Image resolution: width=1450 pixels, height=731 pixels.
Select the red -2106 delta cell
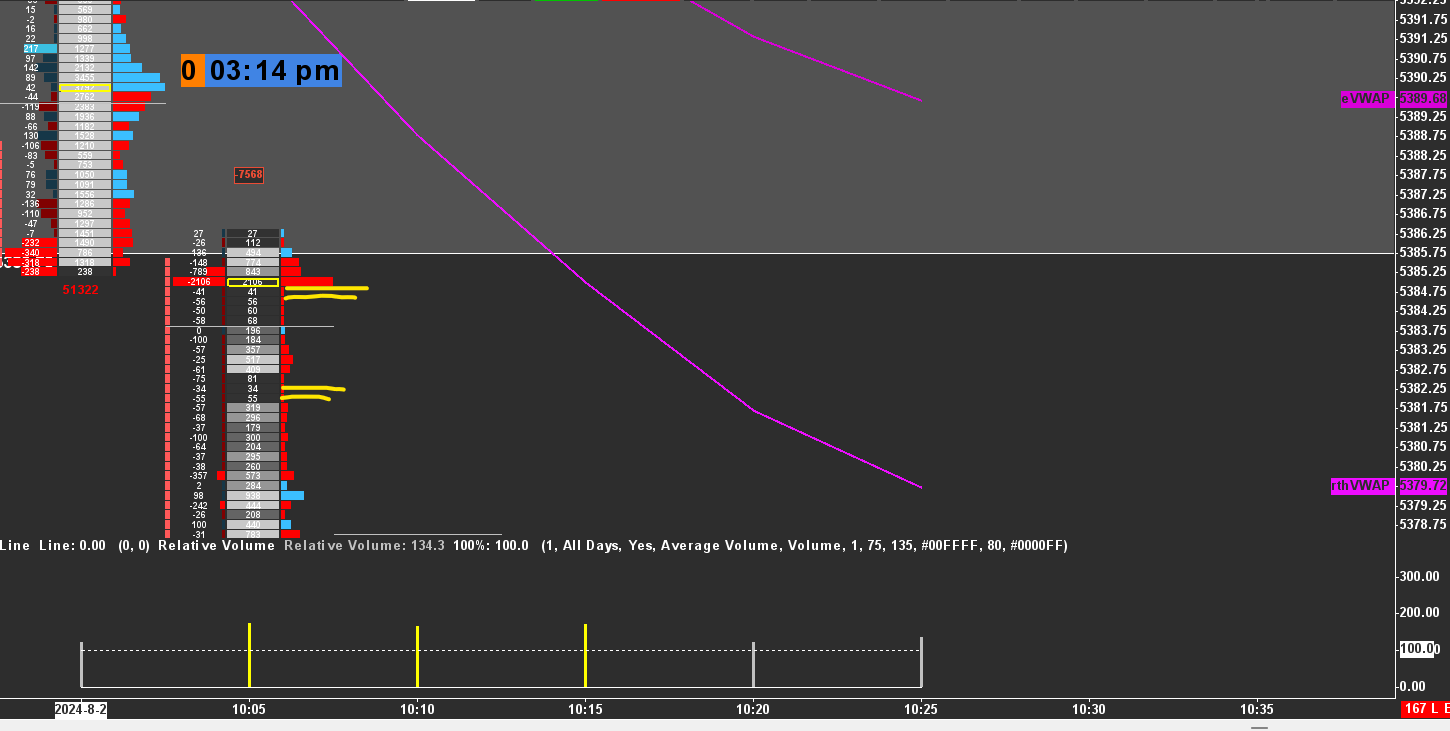(199, 282)
